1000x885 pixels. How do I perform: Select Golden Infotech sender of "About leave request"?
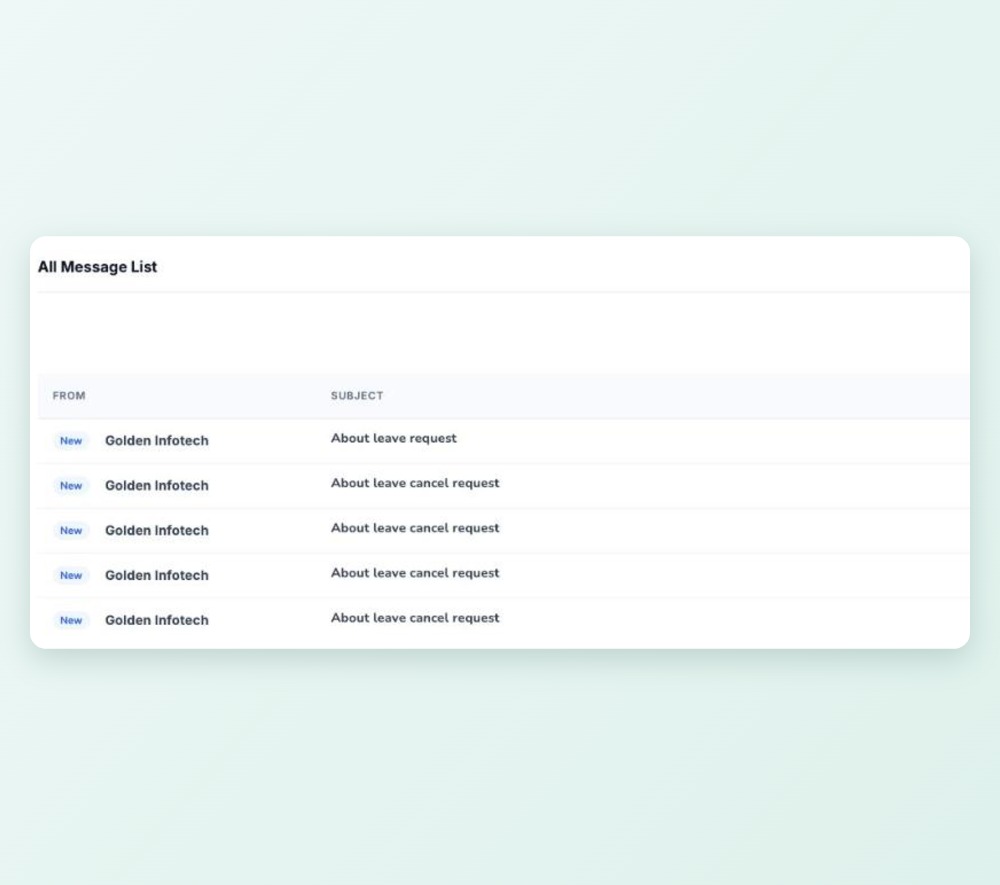pyautogui.click(x=157, y=441)
